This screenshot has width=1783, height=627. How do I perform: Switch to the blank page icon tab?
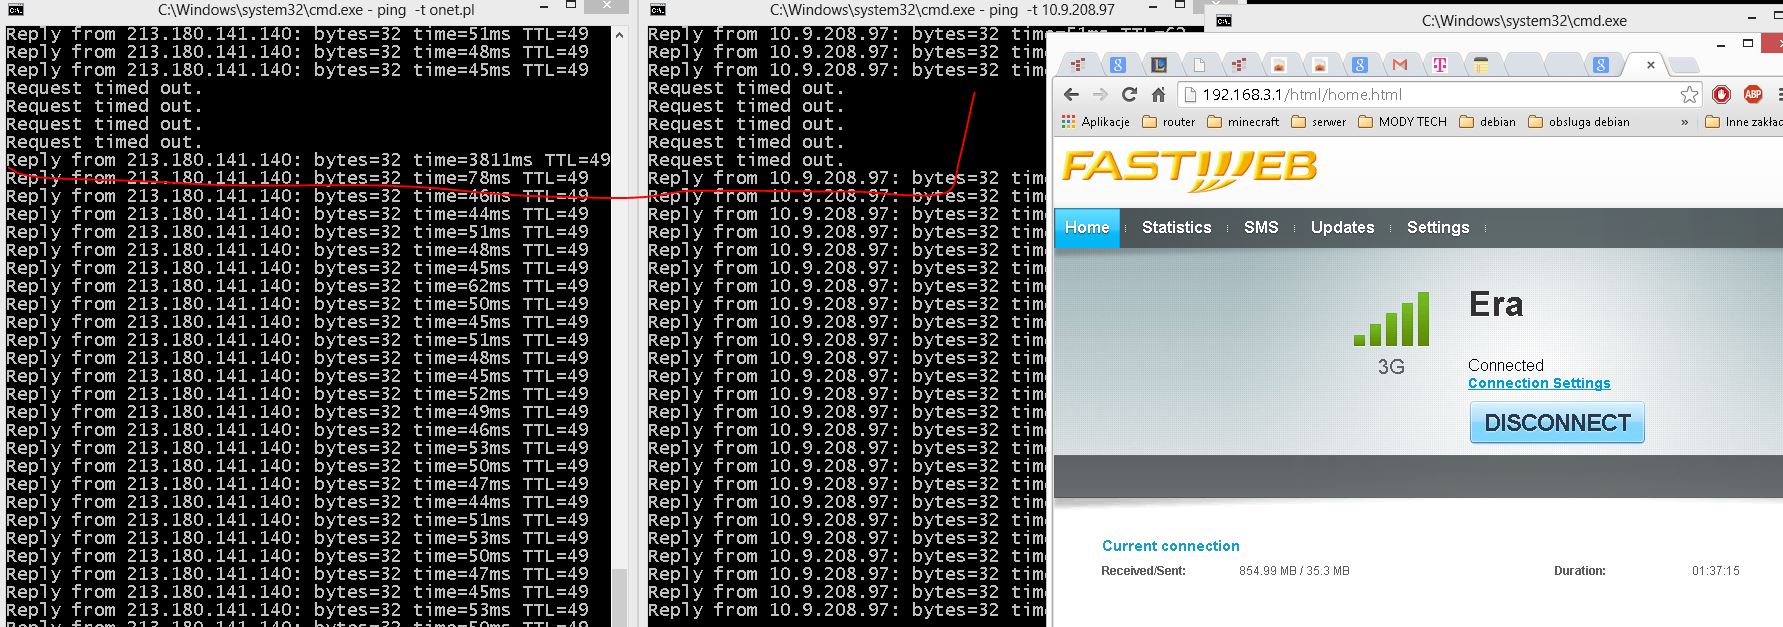tap(1199, 65)
